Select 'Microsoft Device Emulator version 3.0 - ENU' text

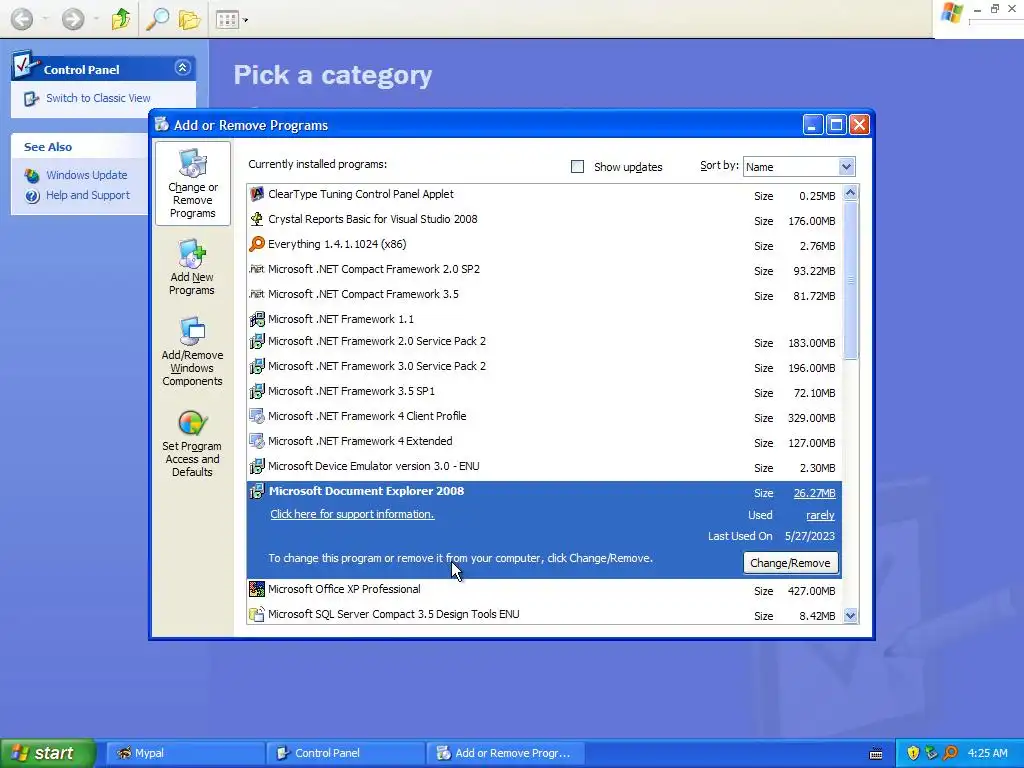pyautogui.click(x=374, y=466)
